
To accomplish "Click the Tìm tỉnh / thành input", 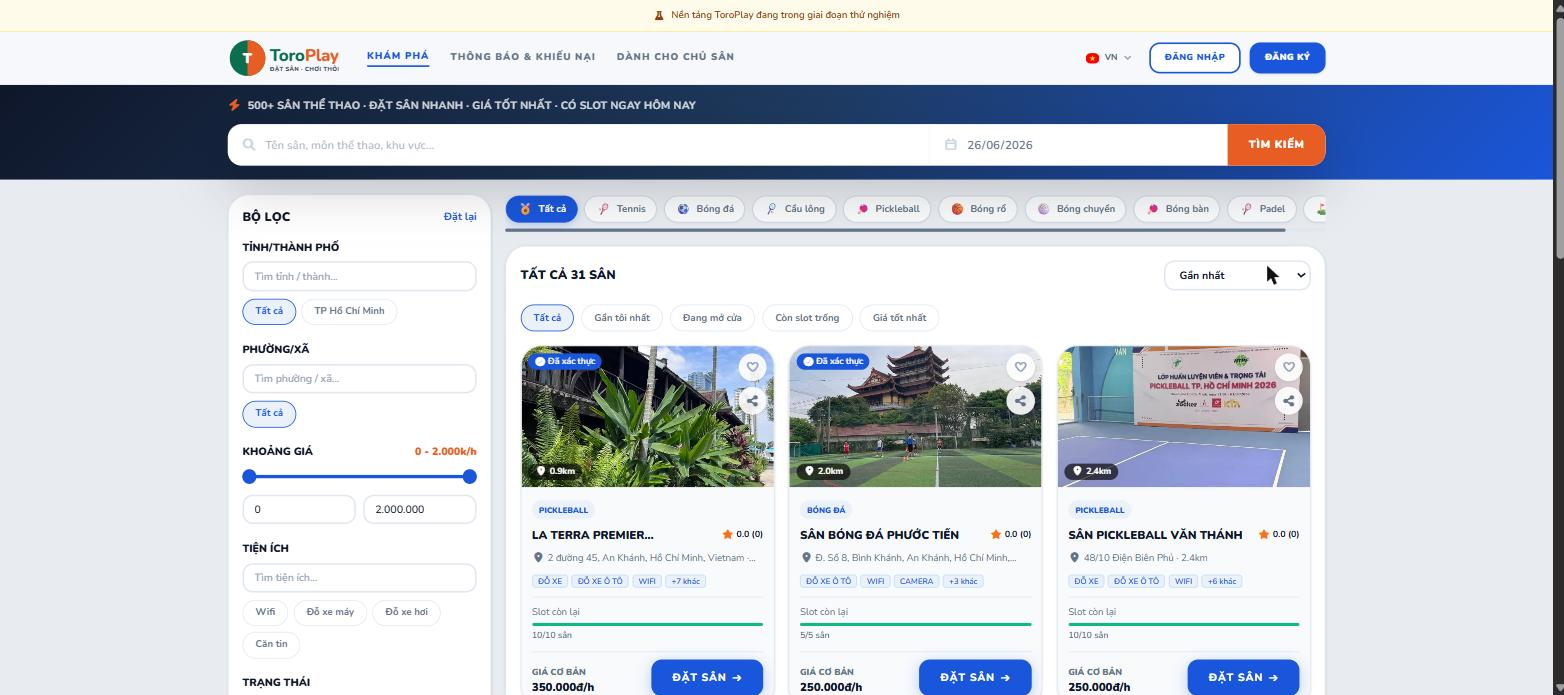I will click(359, 277).
